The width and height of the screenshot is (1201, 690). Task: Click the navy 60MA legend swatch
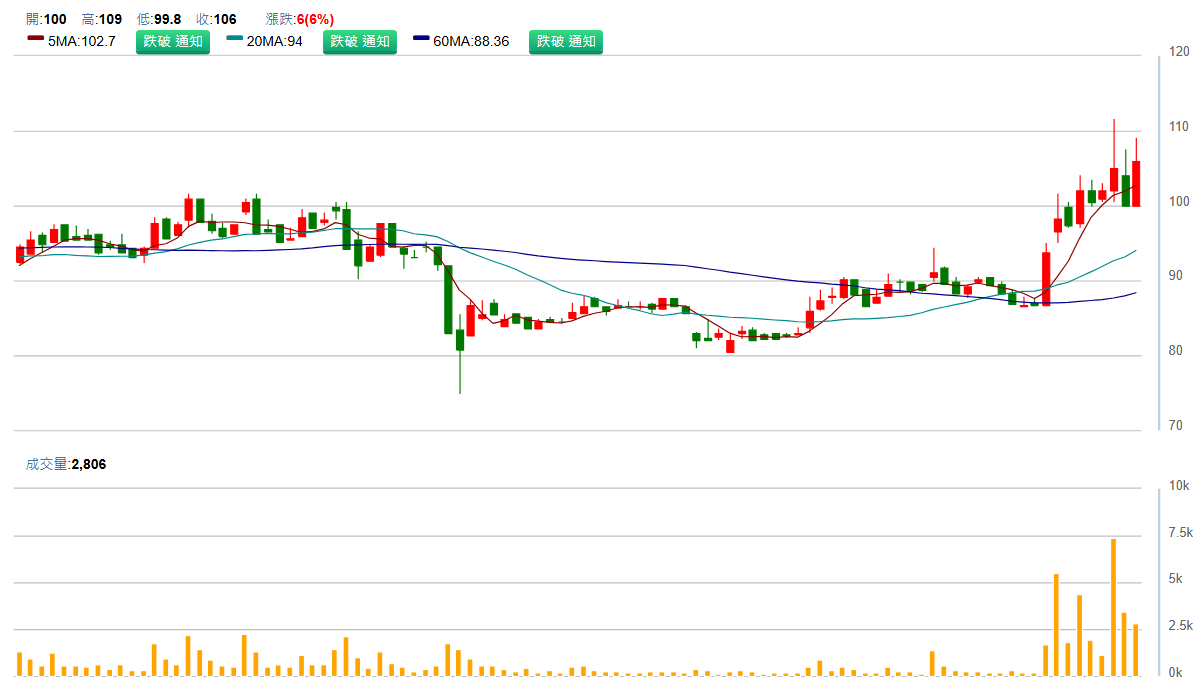pos(421,39)
